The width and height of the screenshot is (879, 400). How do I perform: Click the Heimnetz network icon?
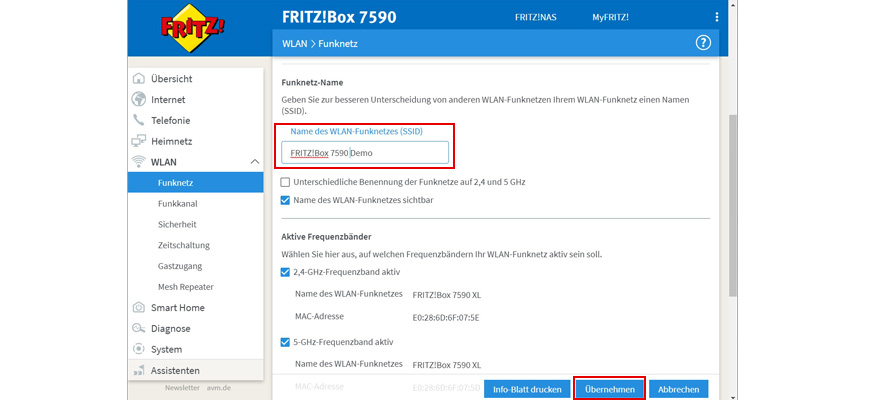pyautogui.click(x=139, y=141)
